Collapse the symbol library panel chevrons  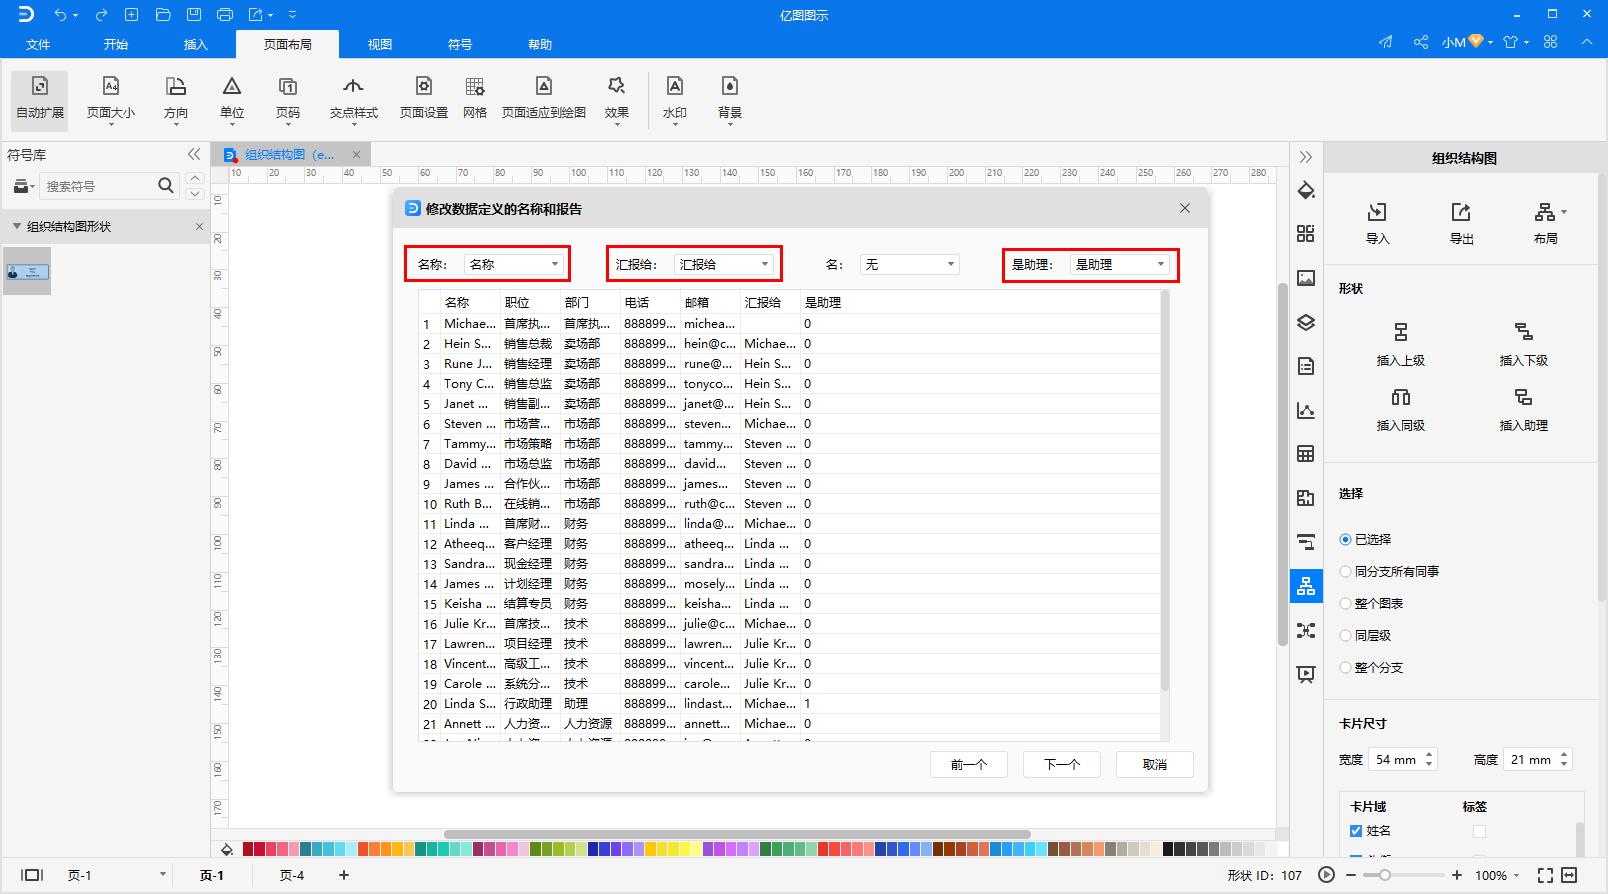[x=194, y=154]
